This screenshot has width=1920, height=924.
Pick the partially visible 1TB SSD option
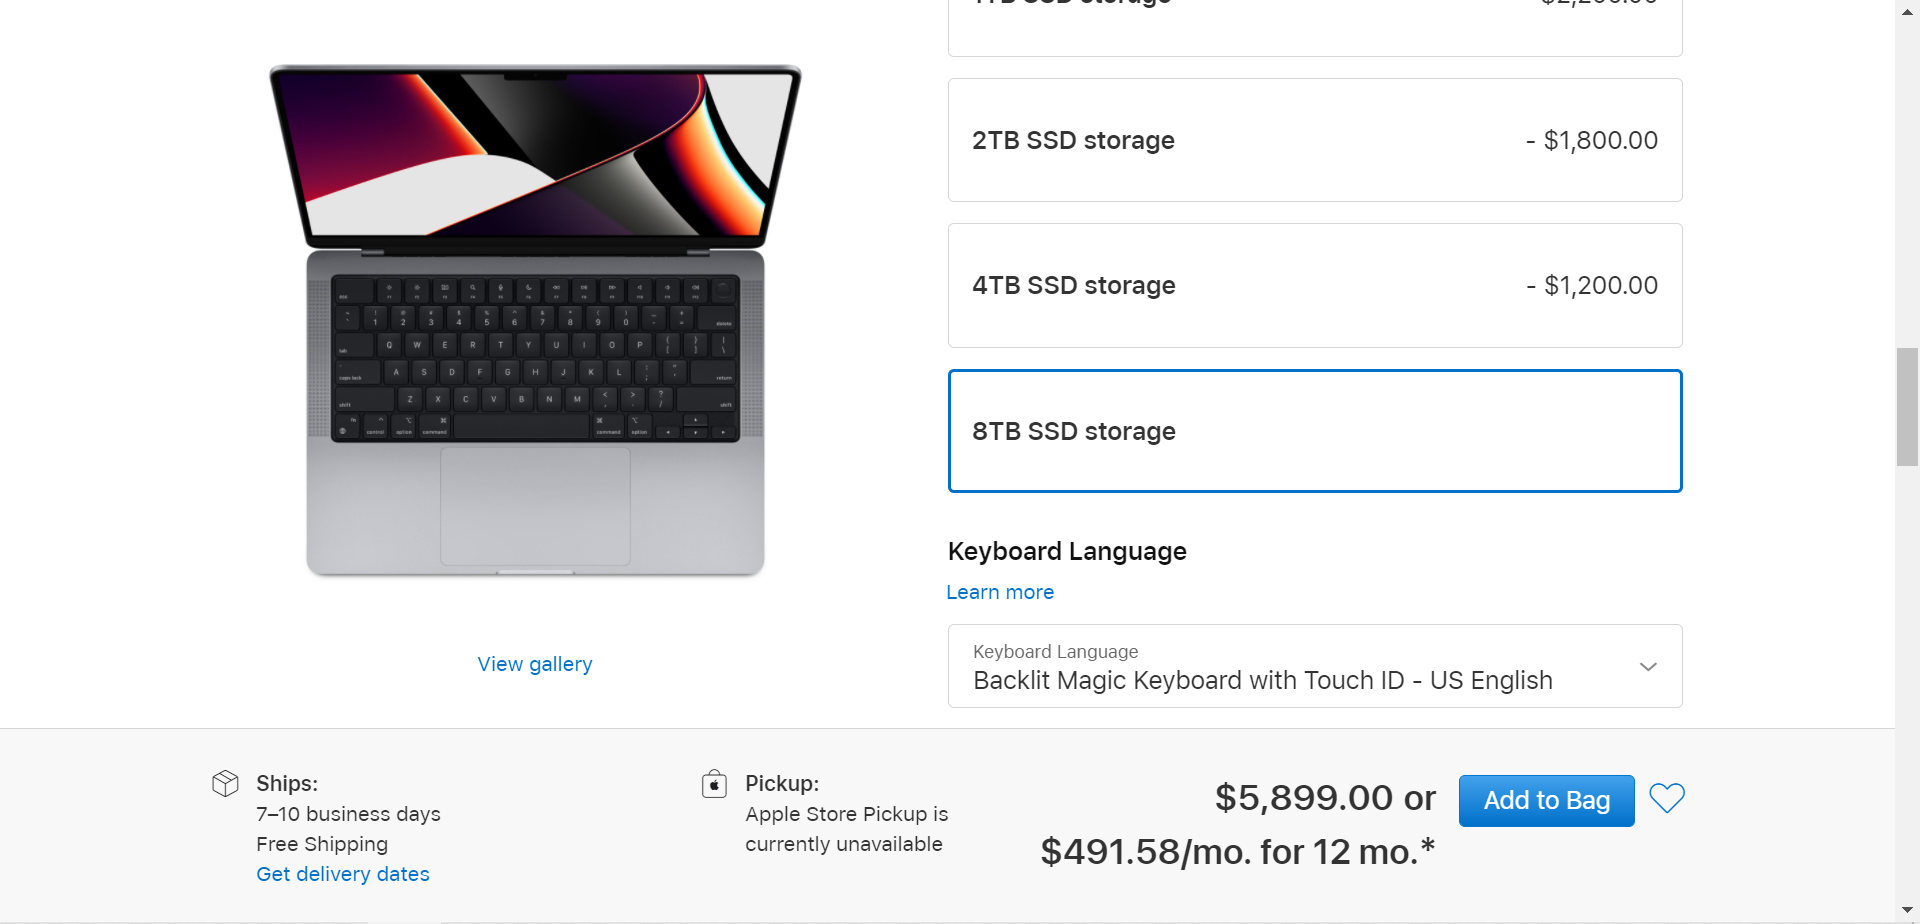[1314, 25]
